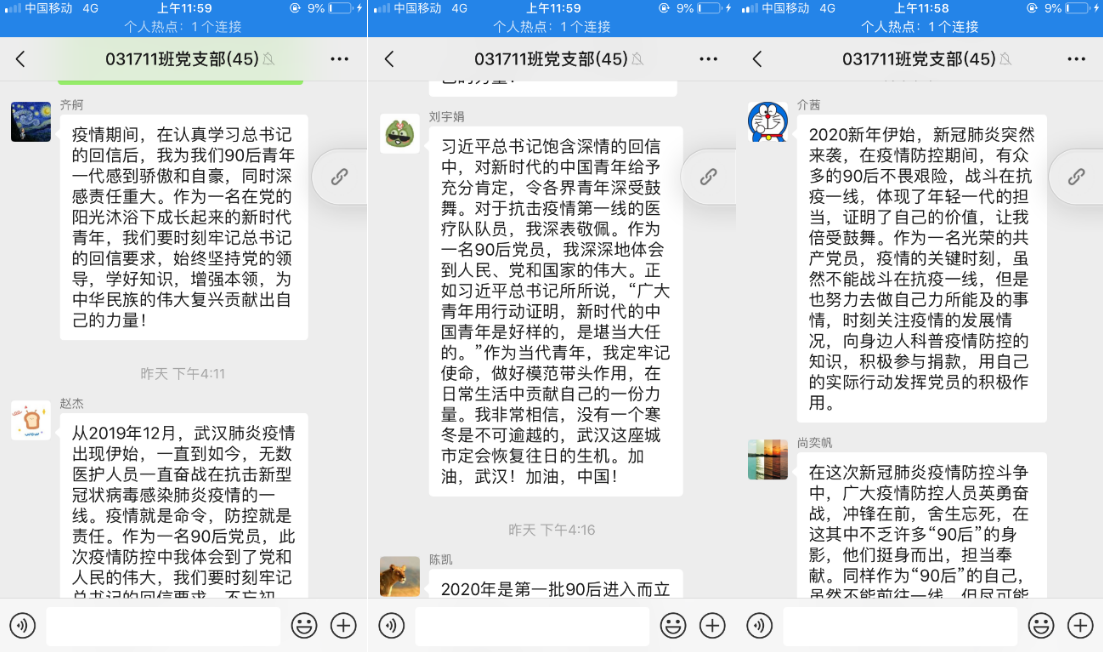Screen dimensions: 1103x652
Task: Tap floating link button beside 介茜's message
Action: pyautogui.click(x=1076, y=177)
